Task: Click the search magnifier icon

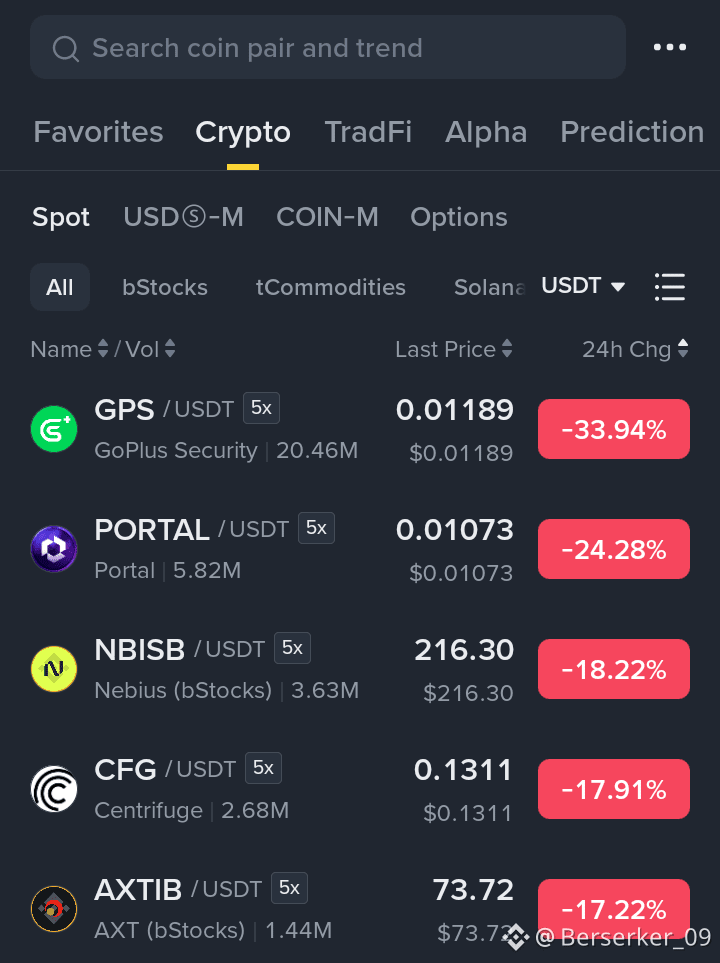Action: pyautogui.click(x=66, y=49)
